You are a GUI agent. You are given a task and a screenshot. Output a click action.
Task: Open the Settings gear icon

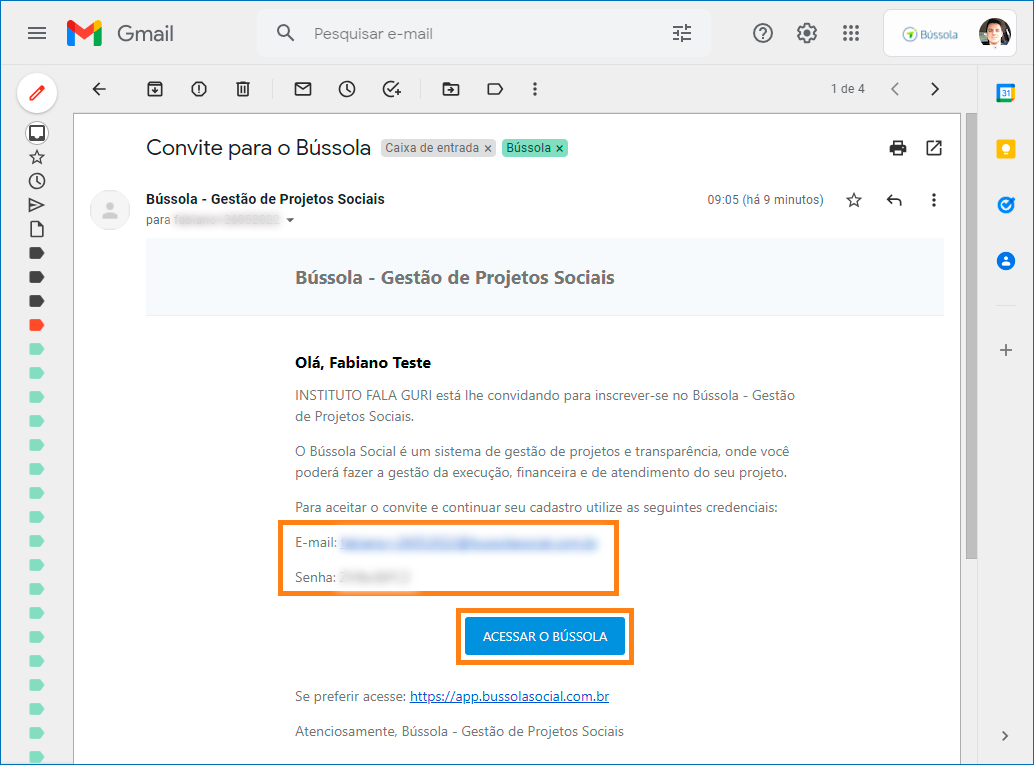coord(806,33)
